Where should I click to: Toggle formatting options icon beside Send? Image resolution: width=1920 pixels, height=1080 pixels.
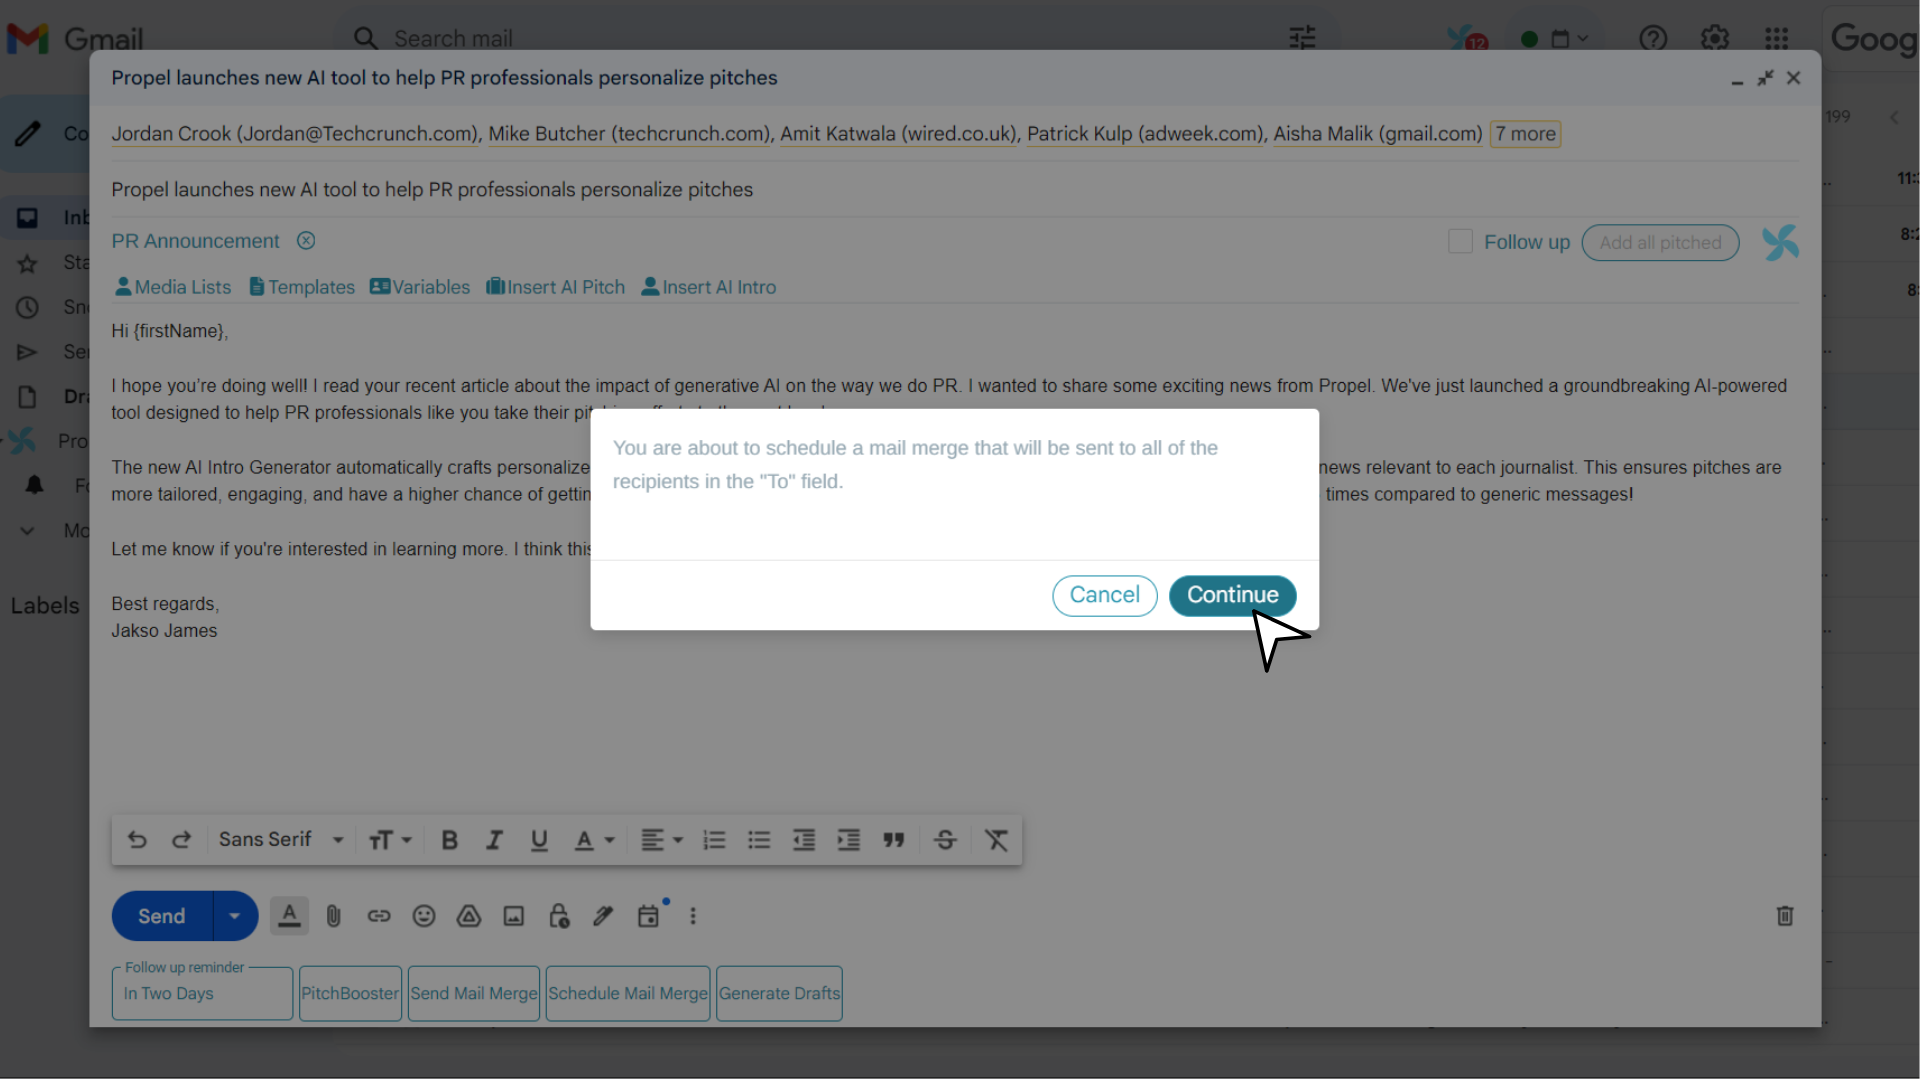[289, 916]
